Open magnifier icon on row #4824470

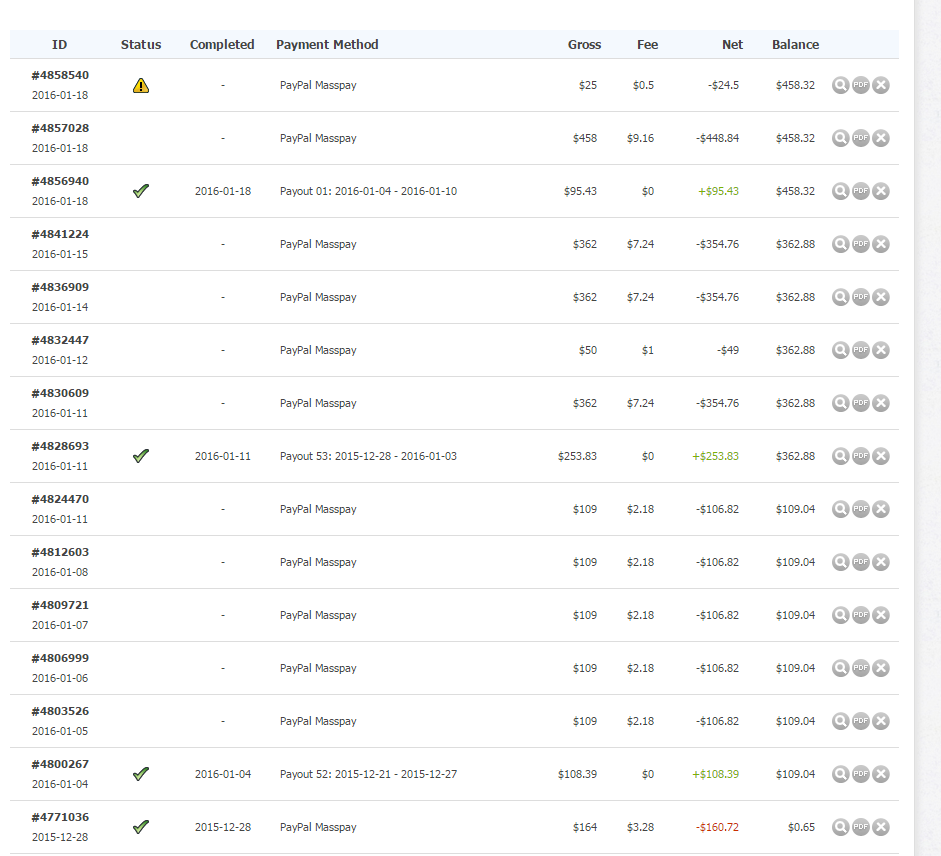click(x=841, y=509)
